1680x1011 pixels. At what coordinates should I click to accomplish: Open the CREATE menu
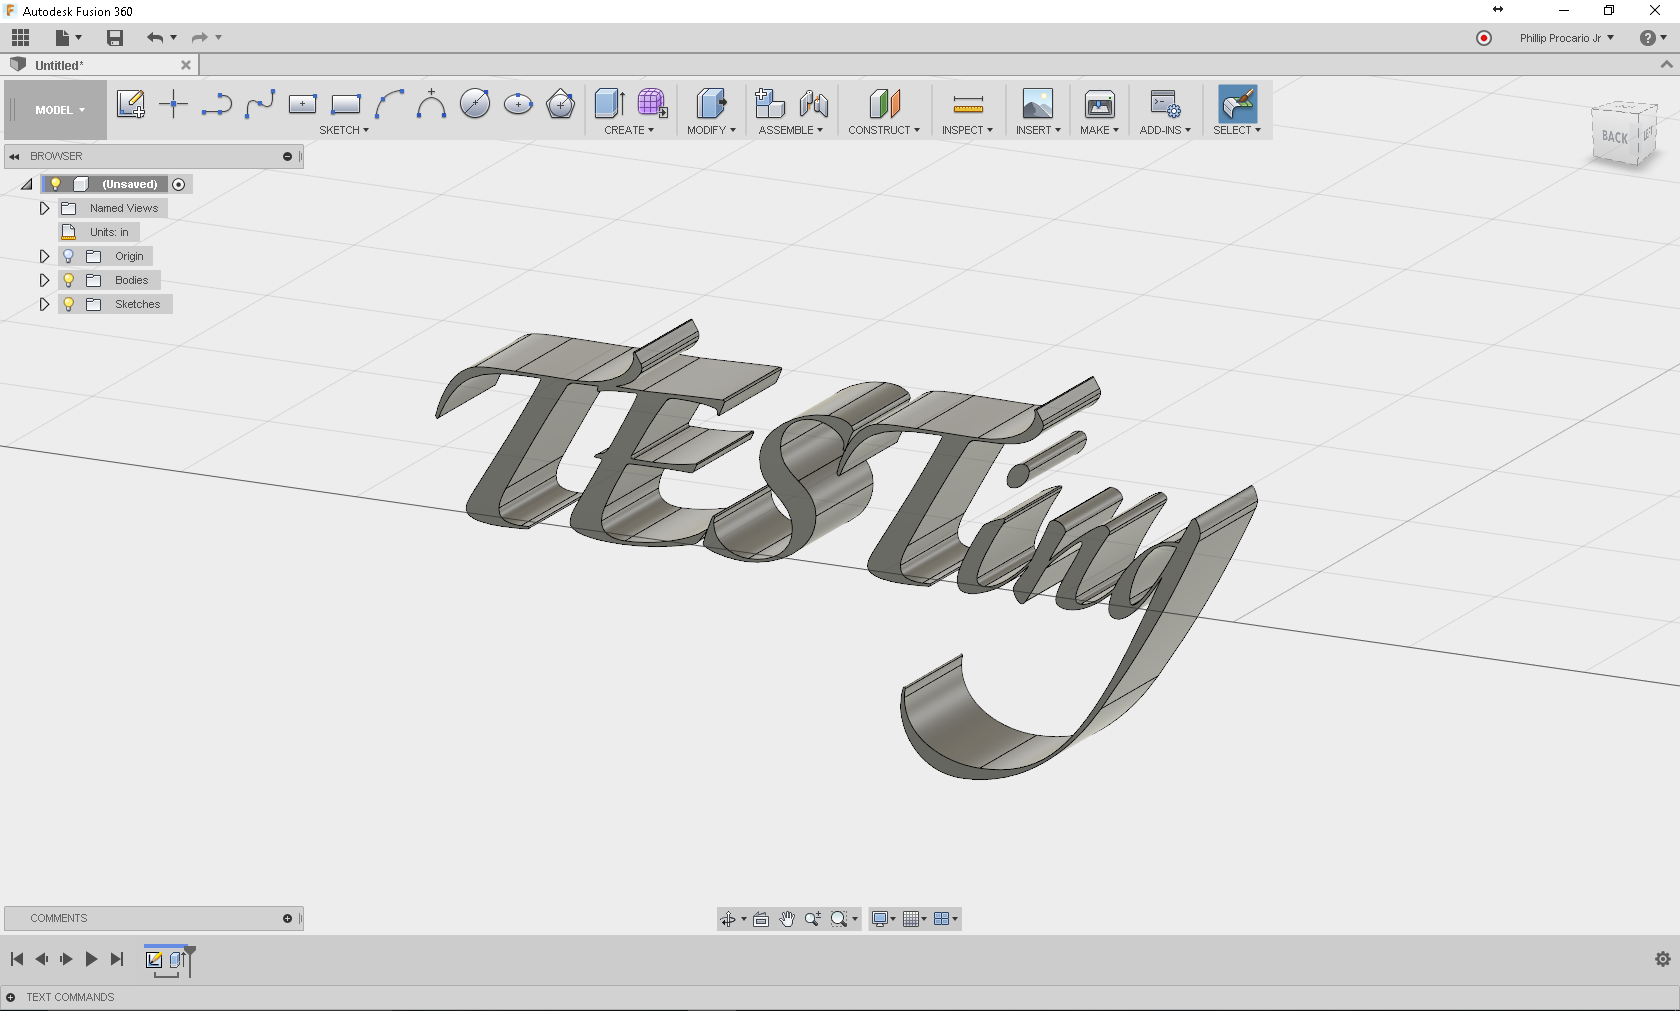click(629, 130)
